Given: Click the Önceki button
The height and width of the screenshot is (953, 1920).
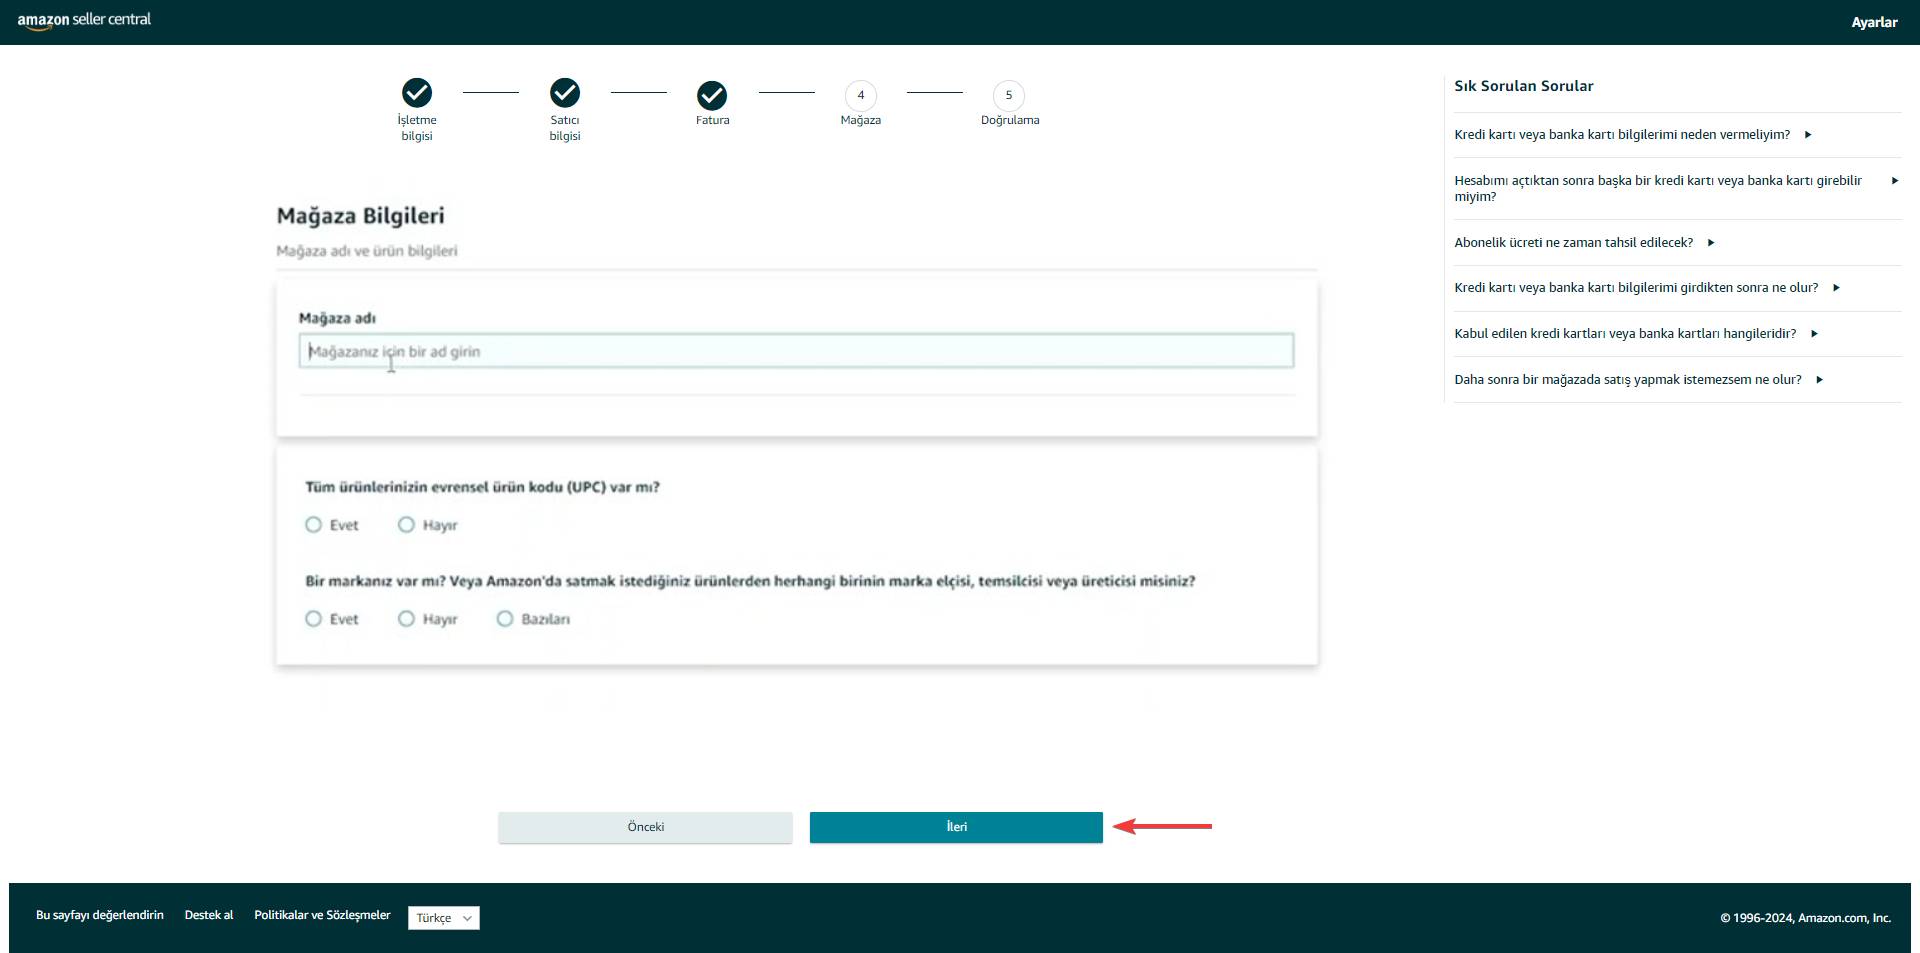Looking at the screenshot, I should tap(646, 827).
